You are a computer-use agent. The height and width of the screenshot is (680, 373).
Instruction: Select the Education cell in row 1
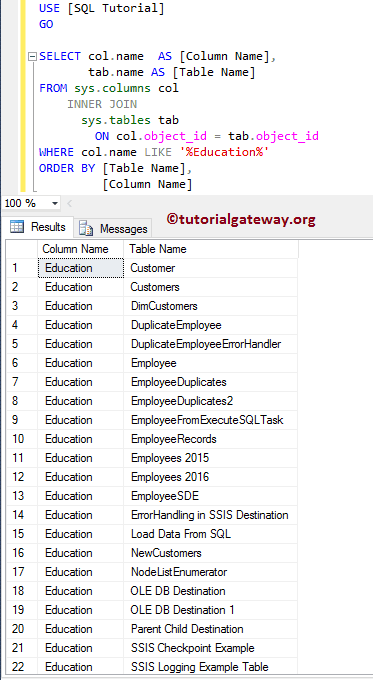click(x=81, y=268)
